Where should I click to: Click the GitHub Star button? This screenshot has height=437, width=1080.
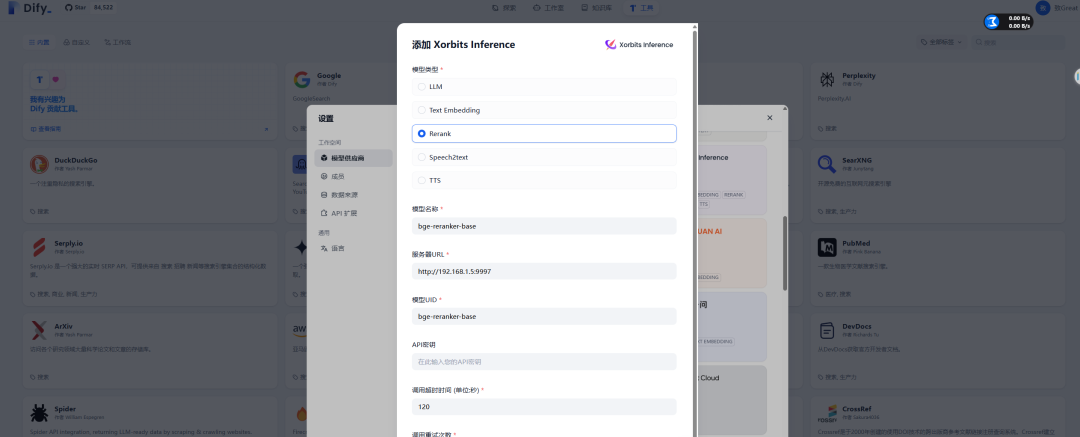tap(75, 8)
